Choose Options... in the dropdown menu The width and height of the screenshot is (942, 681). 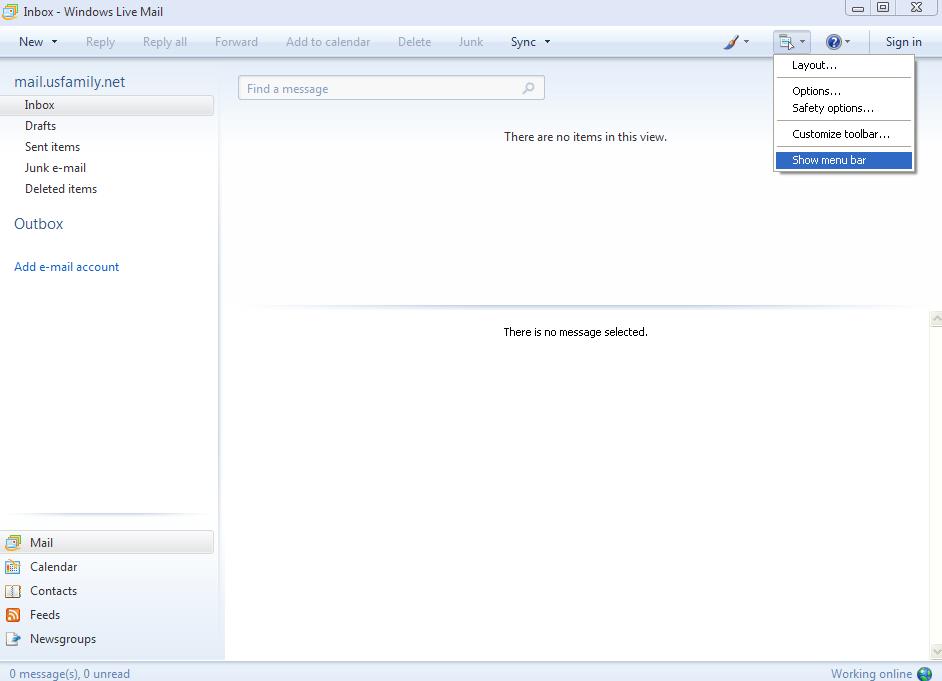click(844, 91)
